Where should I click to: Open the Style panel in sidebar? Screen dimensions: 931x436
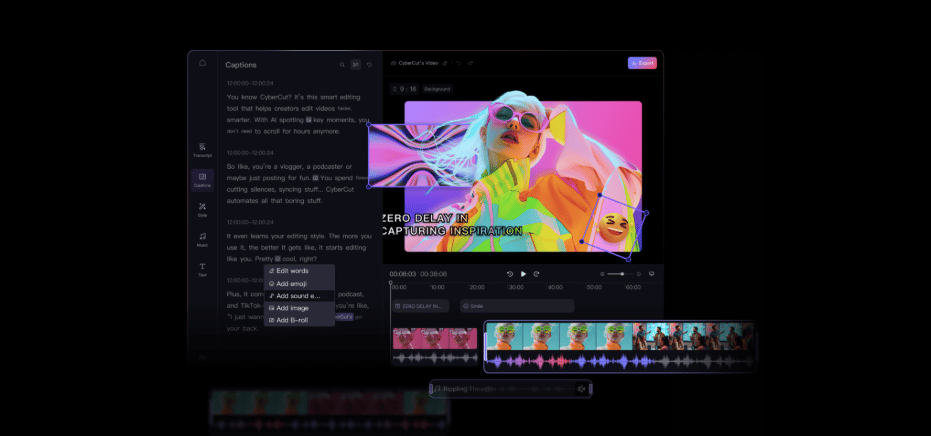pos(202,210)
